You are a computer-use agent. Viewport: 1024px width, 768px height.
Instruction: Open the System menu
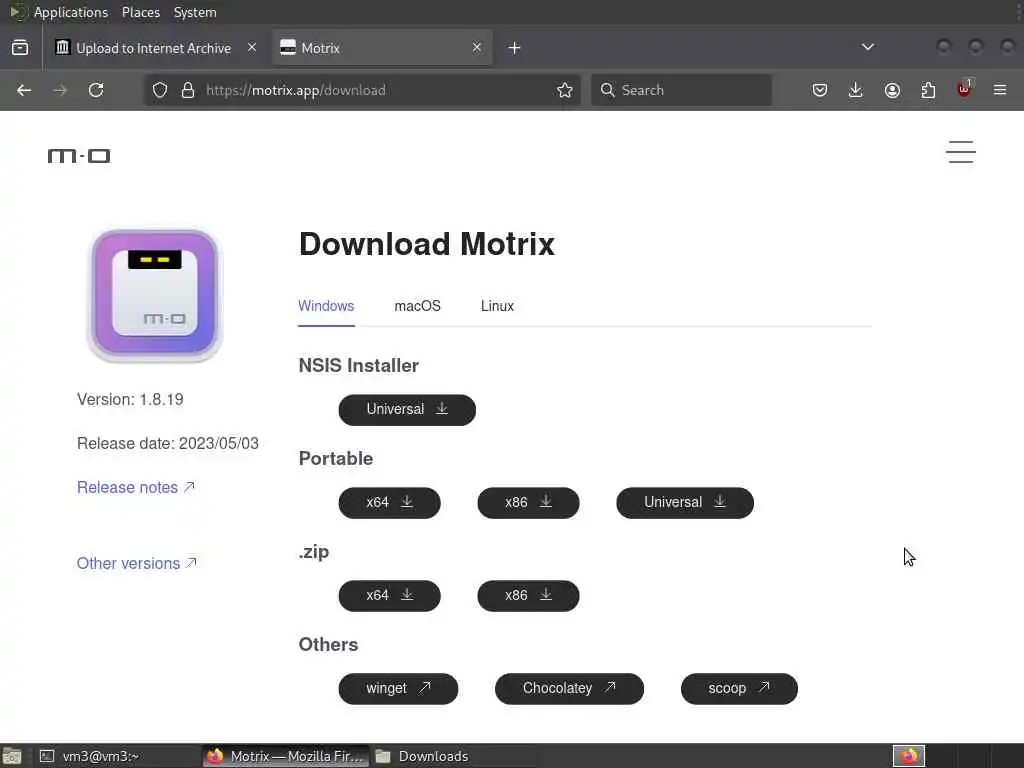pyautogui.click(x=195, y=12)
